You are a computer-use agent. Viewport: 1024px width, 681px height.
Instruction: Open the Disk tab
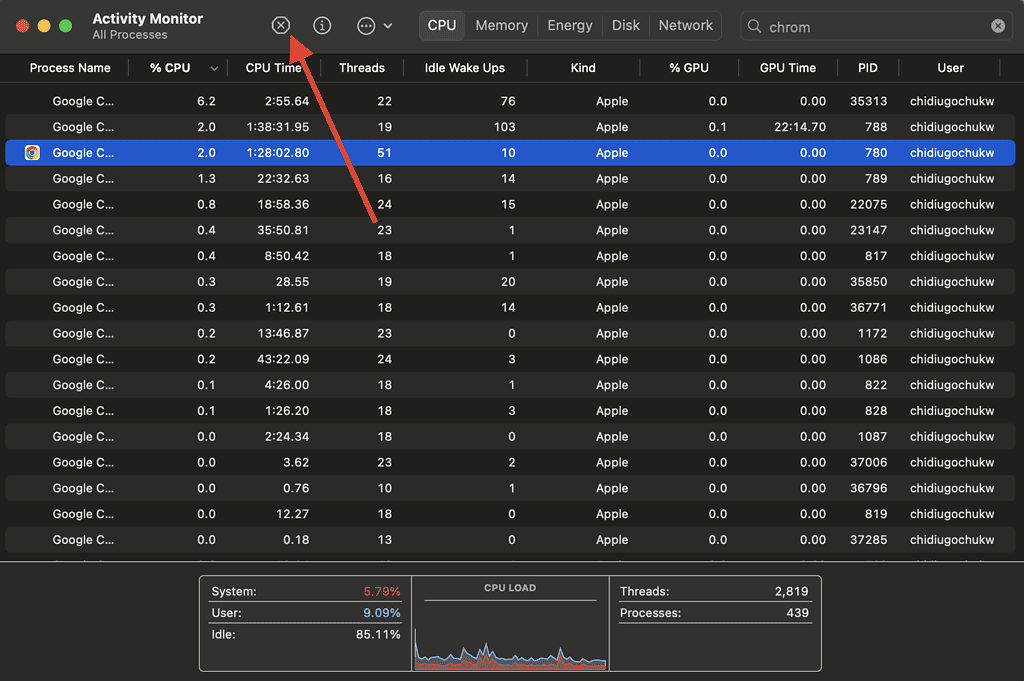[x=626, y=26]
